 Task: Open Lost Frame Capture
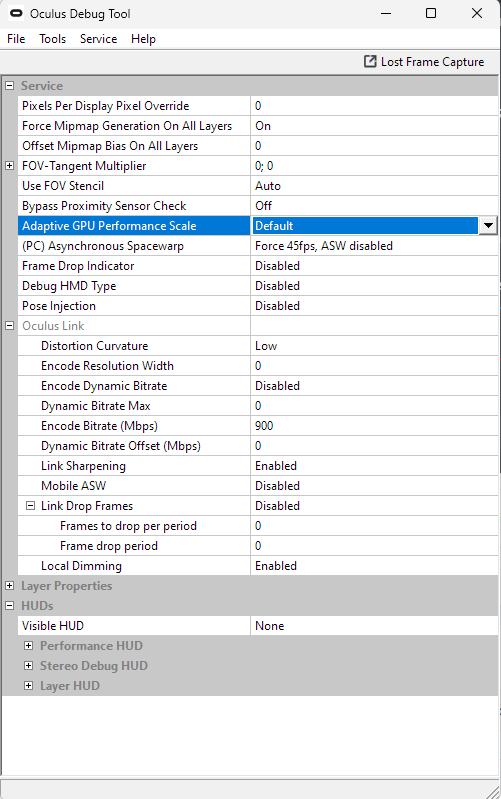(x=424, y=62)
